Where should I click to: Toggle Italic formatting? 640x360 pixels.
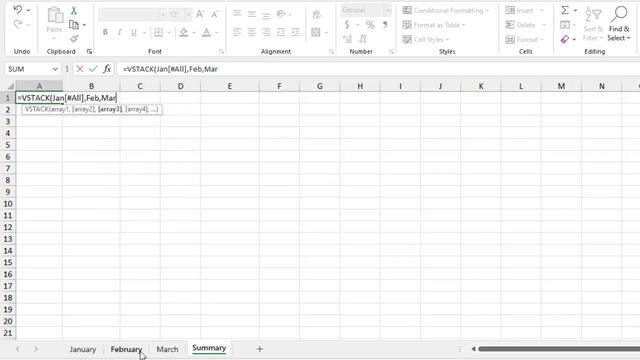coord(119,32)
